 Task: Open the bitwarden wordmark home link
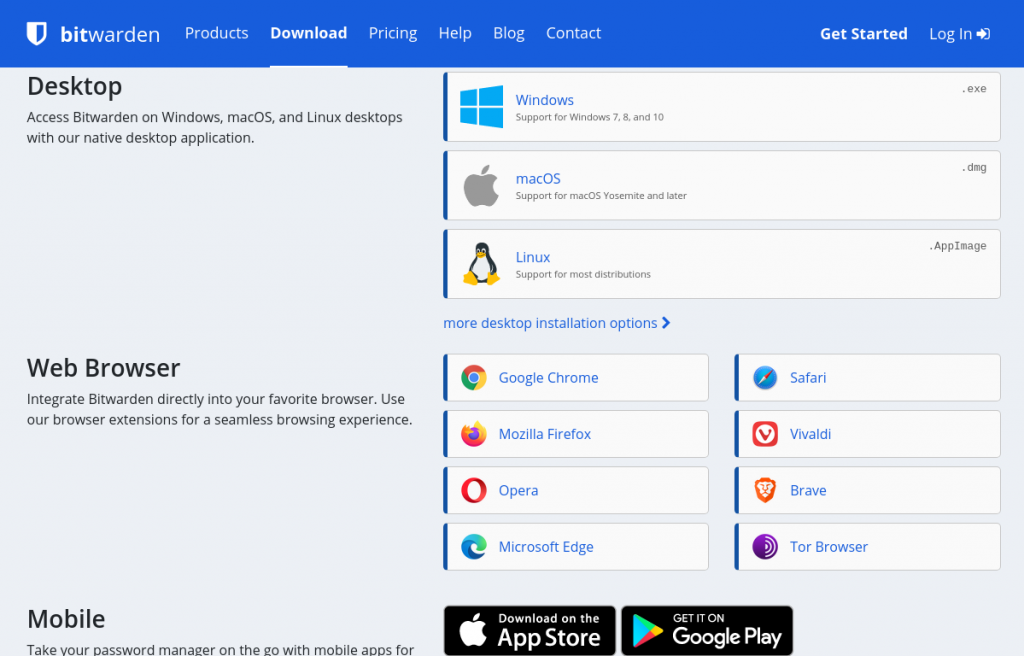coord(110,34)
